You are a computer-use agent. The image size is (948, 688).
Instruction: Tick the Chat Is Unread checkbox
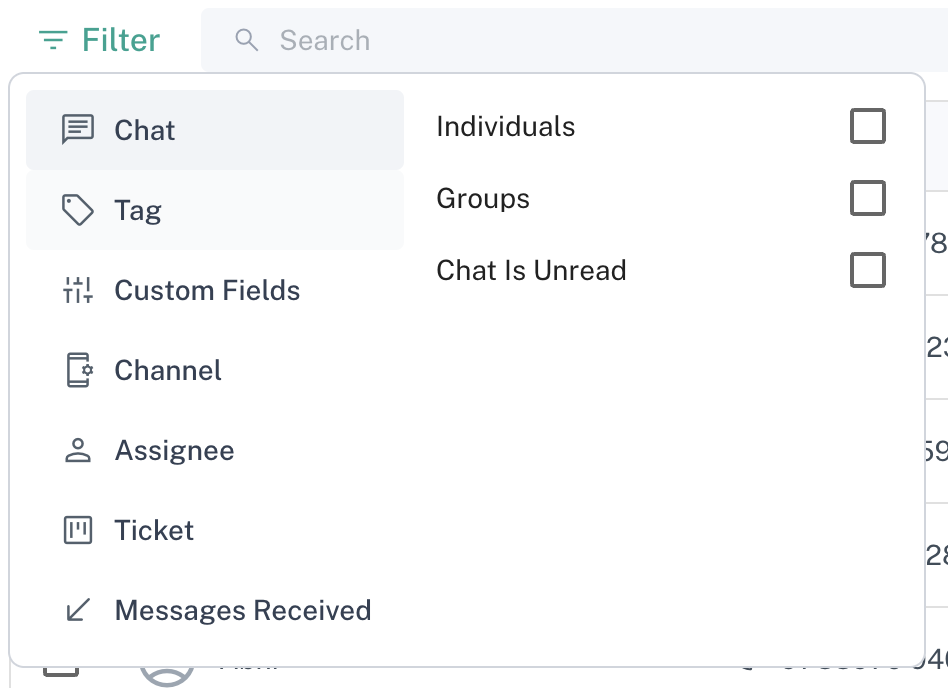pyautogui.click(x=867, y=270)
